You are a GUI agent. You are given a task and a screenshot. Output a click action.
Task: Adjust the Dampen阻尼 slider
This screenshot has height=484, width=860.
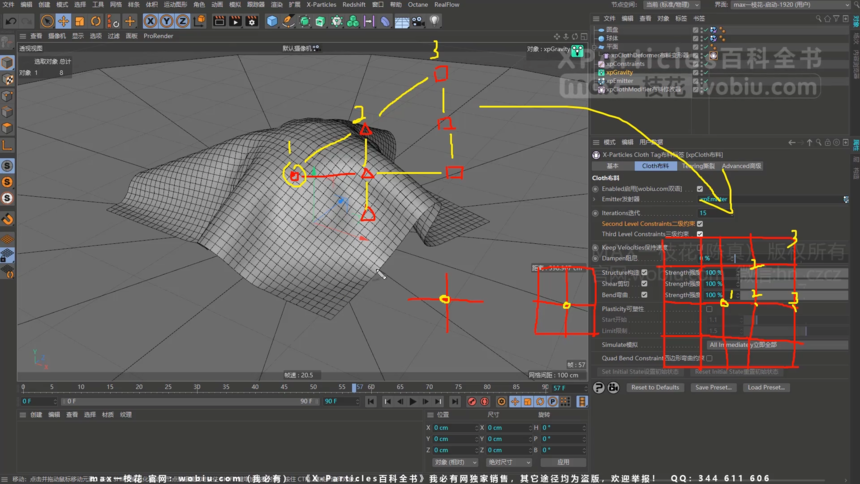point(791,258)
